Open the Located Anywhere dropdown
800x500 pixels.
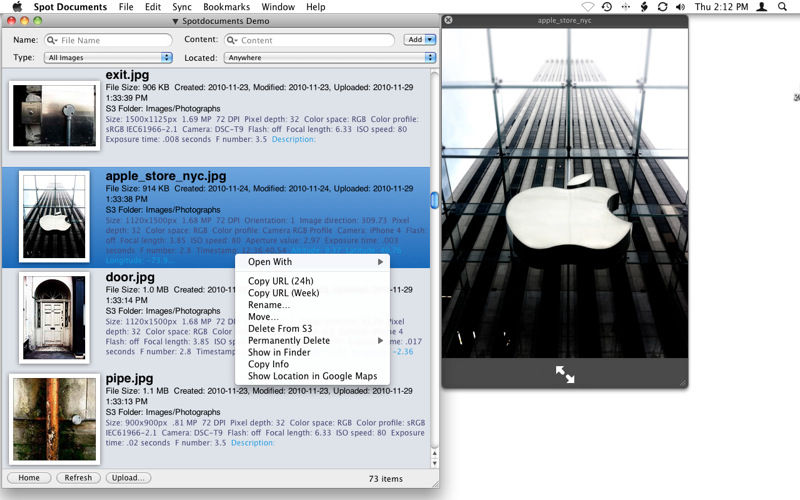[x=330, y=58]
